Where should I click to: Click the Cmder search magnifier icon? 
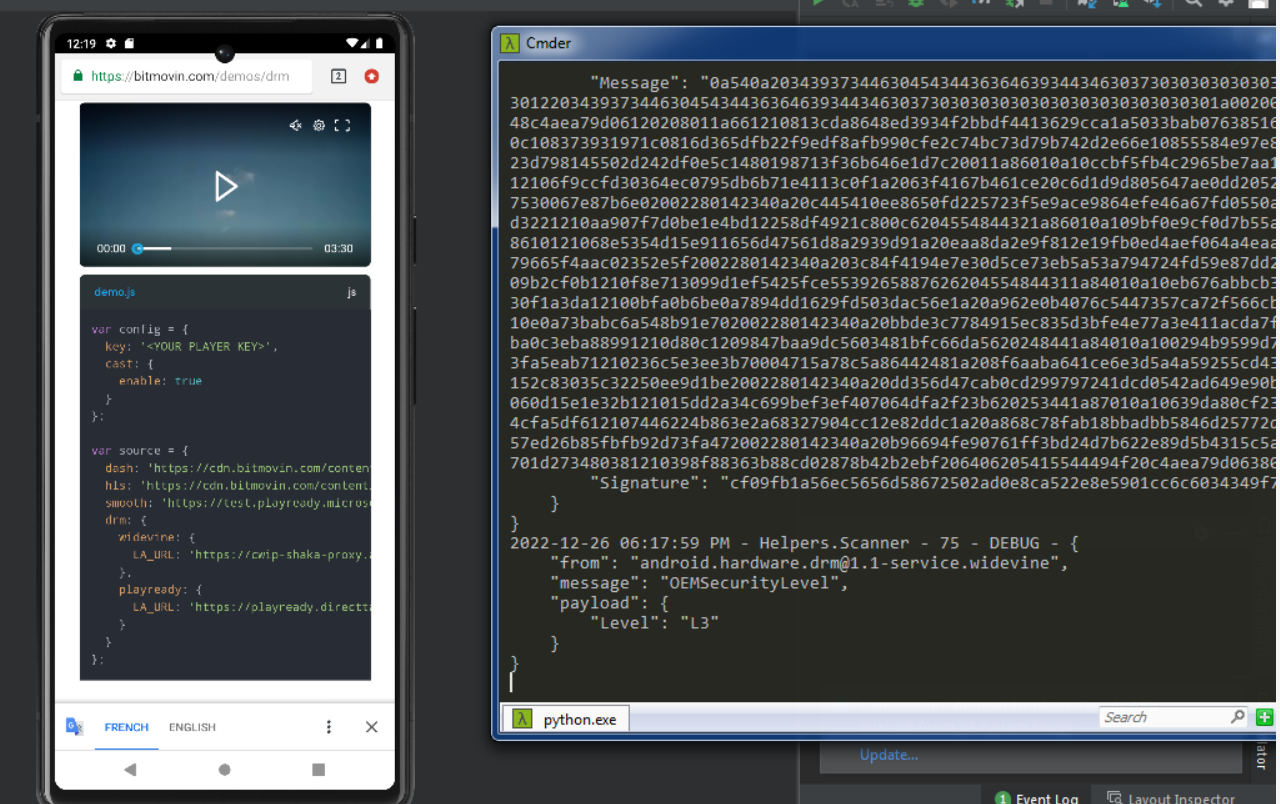1237,717
